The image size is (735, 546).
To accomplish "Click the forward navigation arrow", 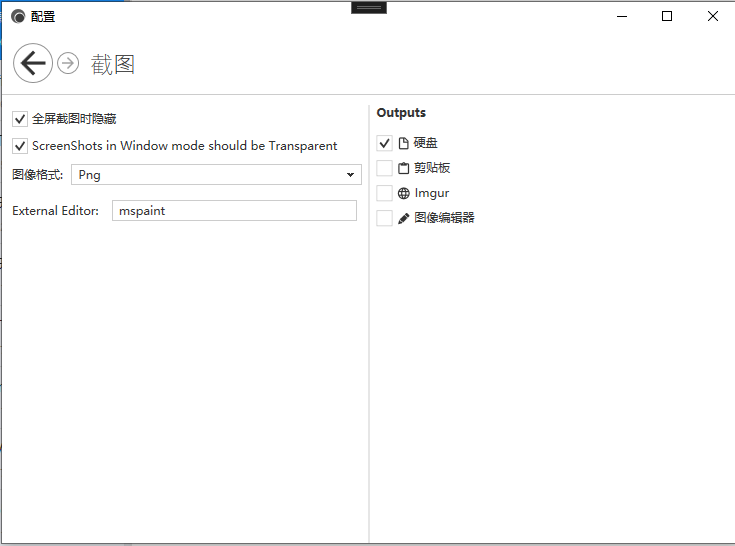I will (x=68, y=63).
